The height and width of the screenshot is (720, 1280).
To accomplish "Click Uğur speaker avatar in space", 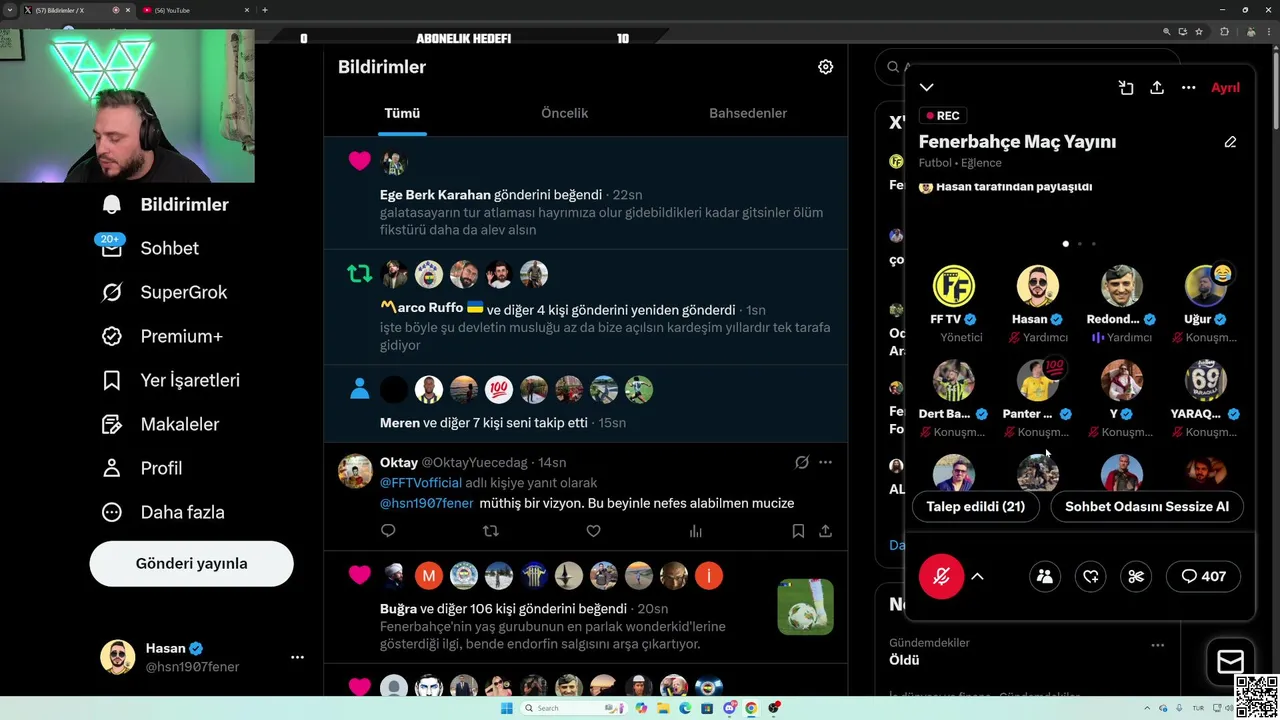I will point(1205,286).
